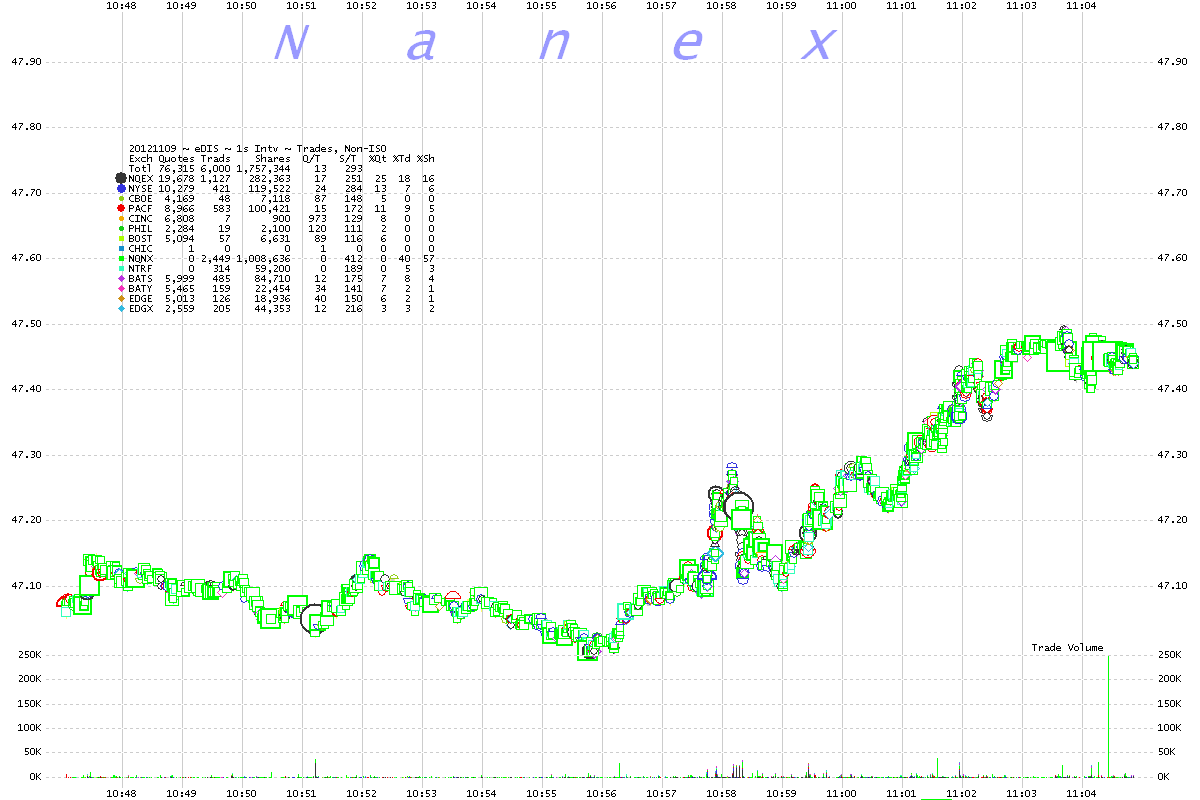The image size is (1200, 800).
Task: Click the '100K' label on the right volume axis
Action: point(1171,728)
